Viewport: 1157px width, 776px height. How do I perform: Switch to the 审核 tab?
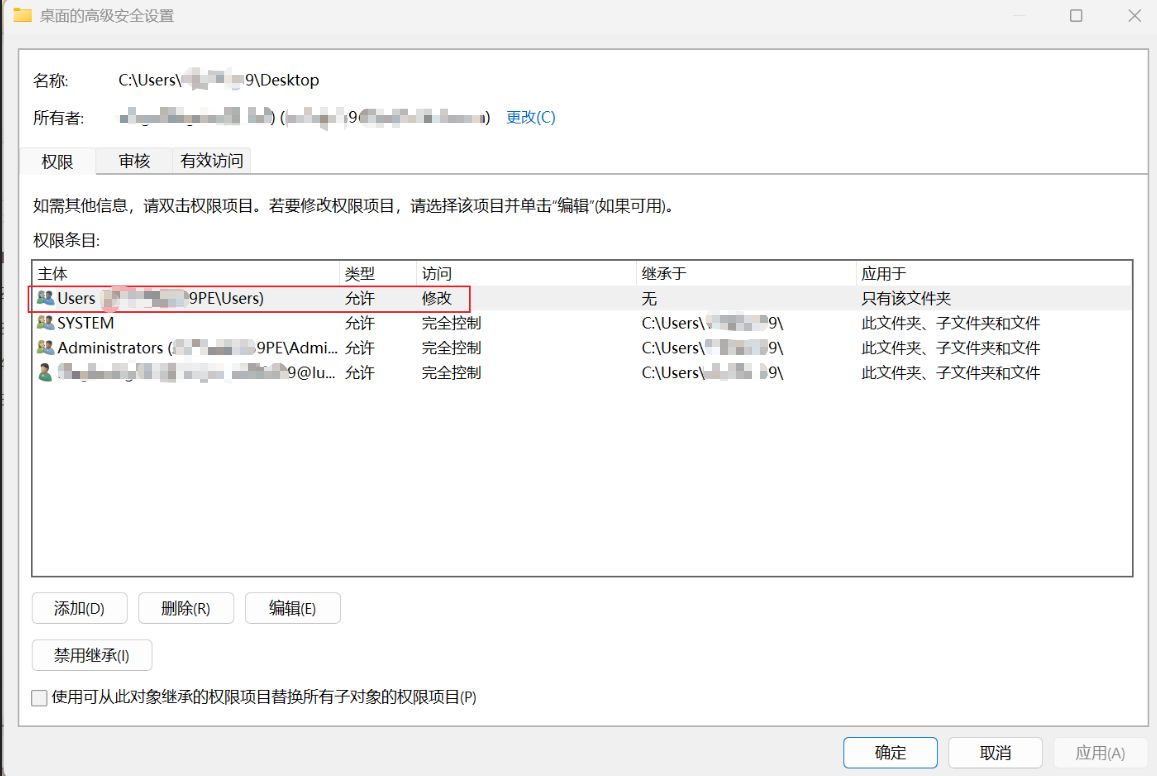click(x=134, y=161)
